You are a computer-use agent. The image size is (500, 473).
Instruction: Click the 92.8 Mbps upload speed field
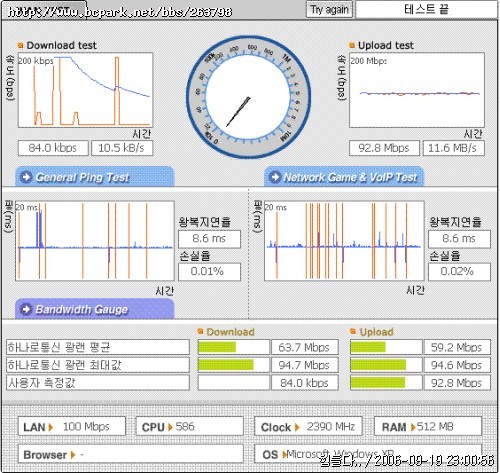tap(384, 148)
